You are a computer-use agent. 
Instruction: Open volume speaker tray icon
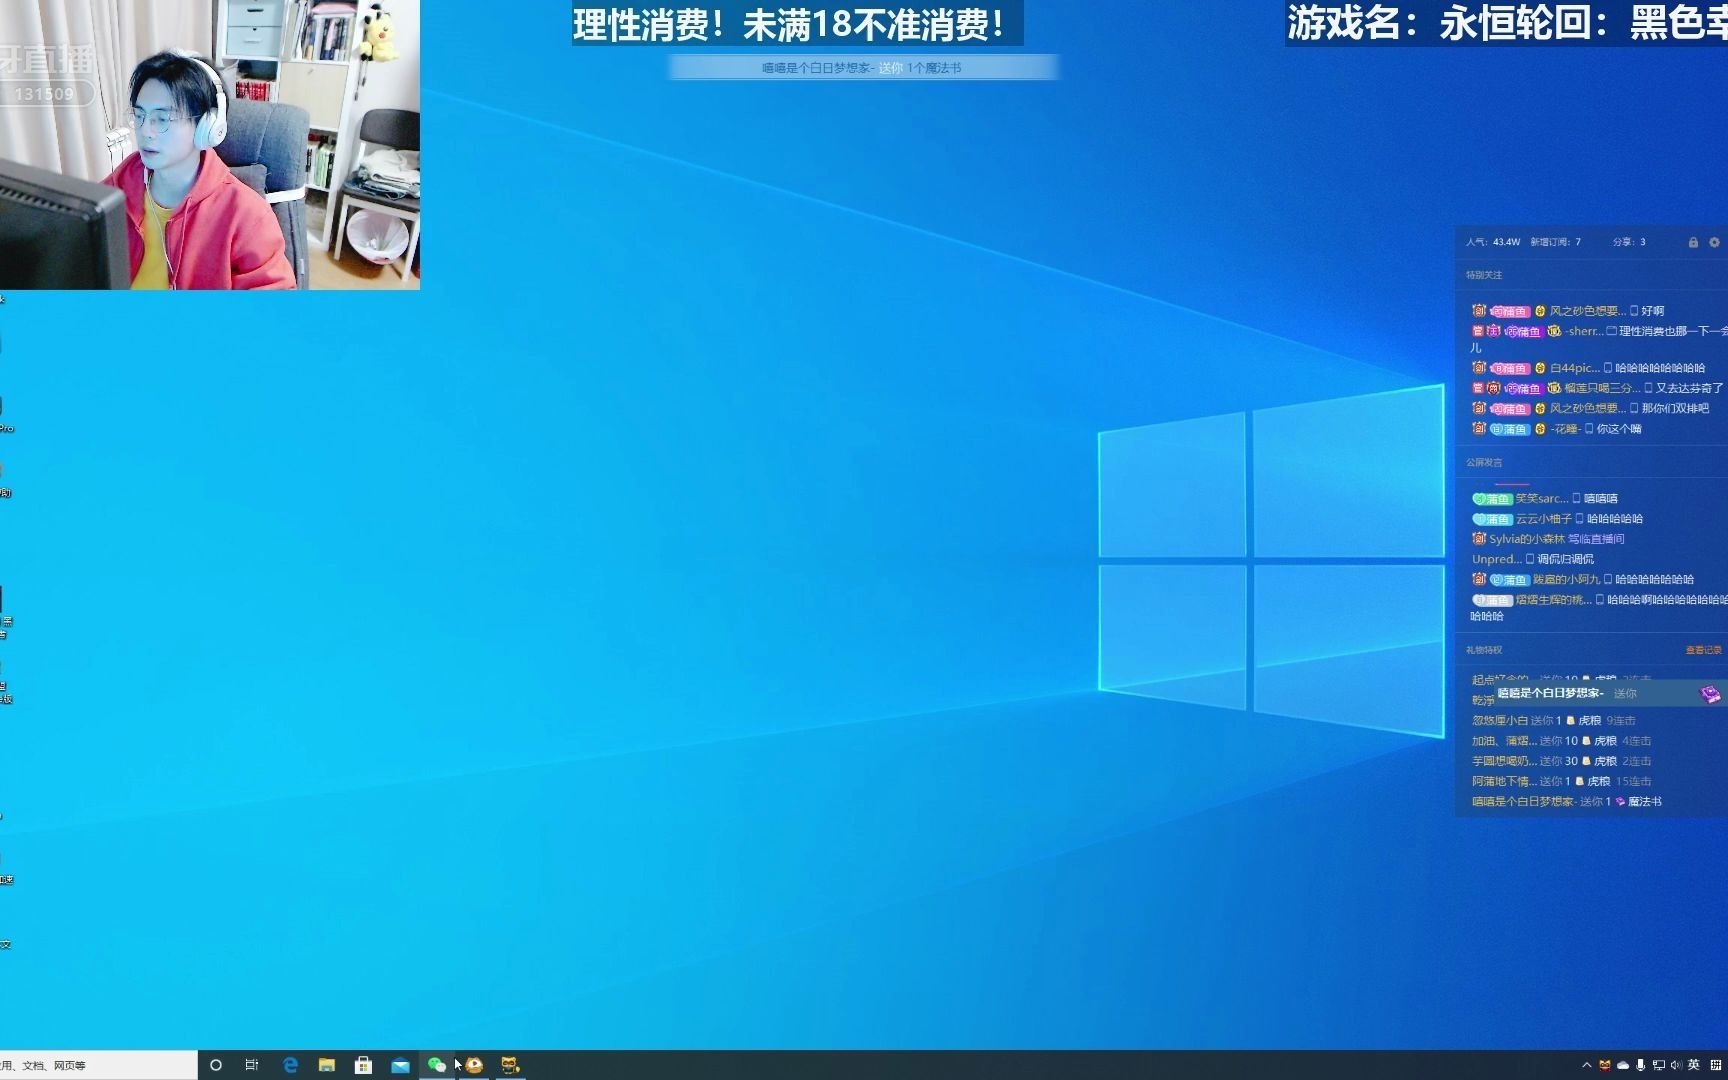1676,1065
